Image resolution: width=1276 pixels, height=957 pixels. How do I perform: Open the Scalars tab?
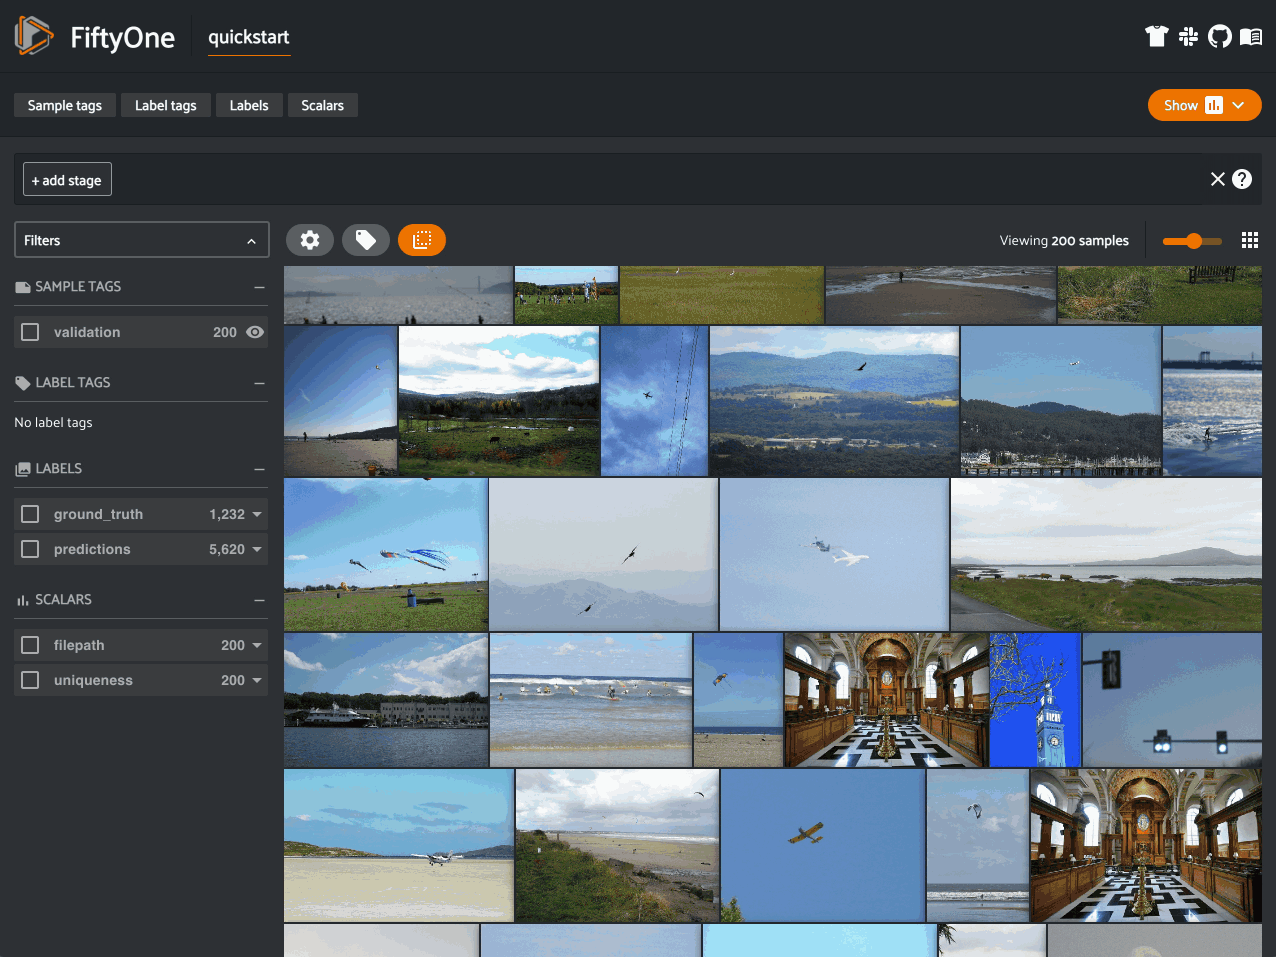pyautogui.click(x=322, y=105)
